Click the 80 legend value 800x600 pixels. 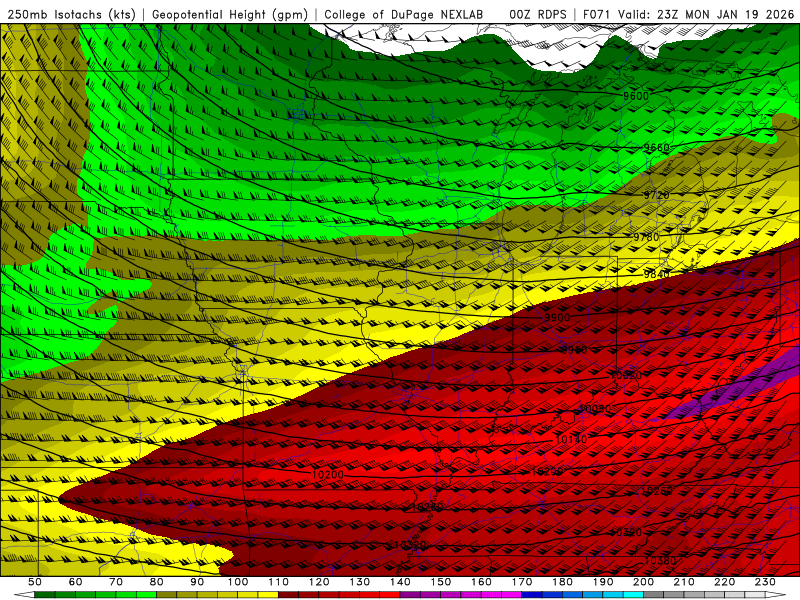click(157, 582)
